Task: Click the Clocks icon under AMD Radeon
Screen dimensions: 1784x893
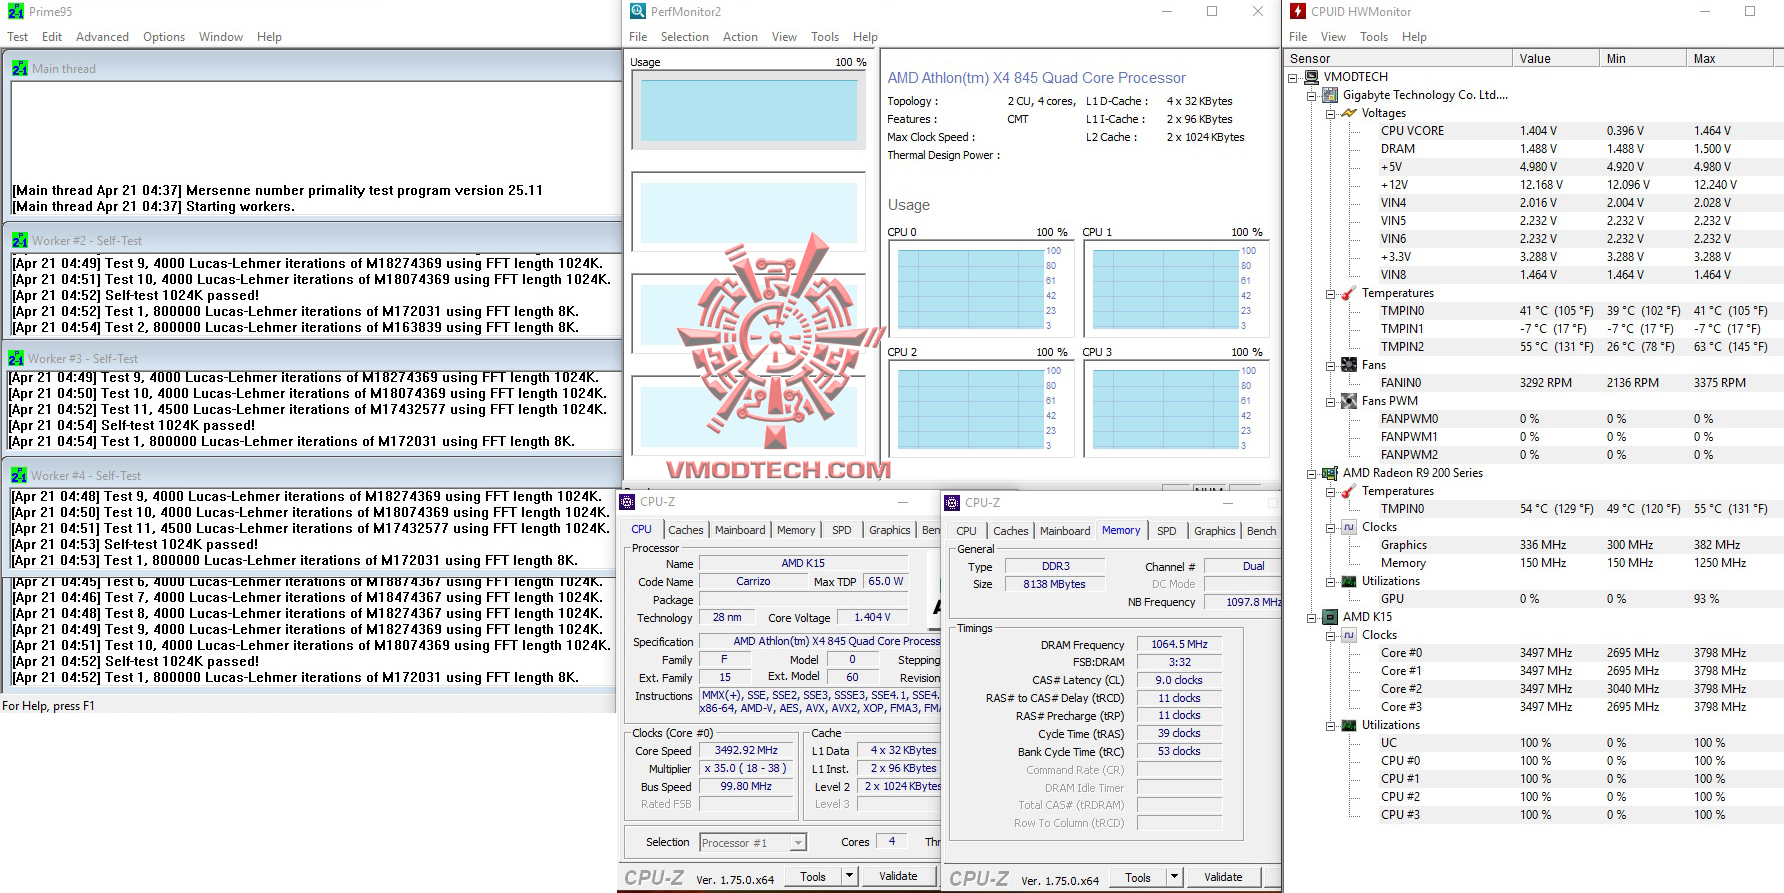Action: 1349,527
